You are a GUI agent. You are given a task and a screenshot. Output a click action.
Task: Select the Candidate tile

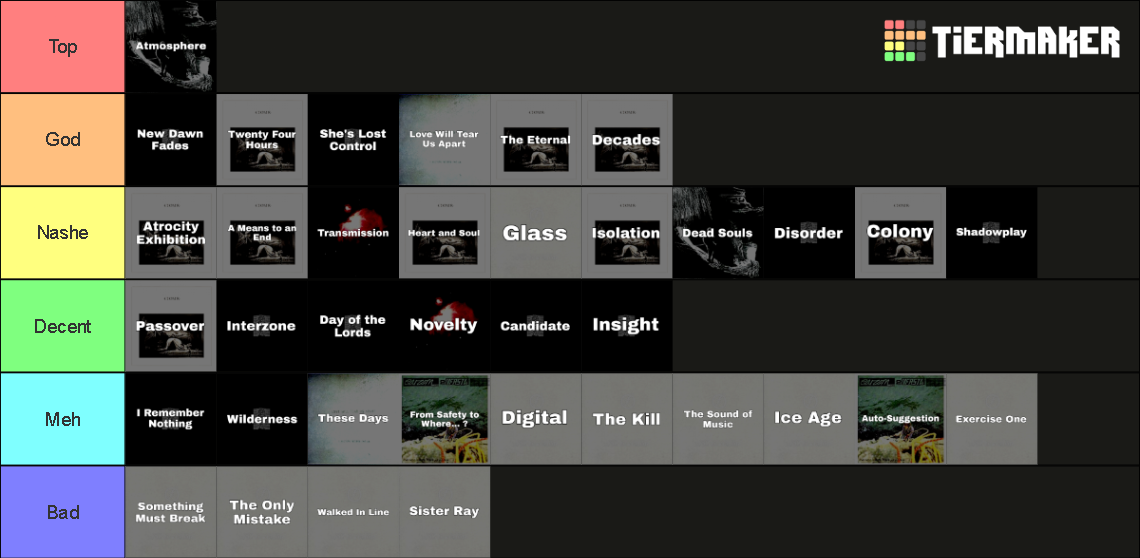(x=536, y=326)
